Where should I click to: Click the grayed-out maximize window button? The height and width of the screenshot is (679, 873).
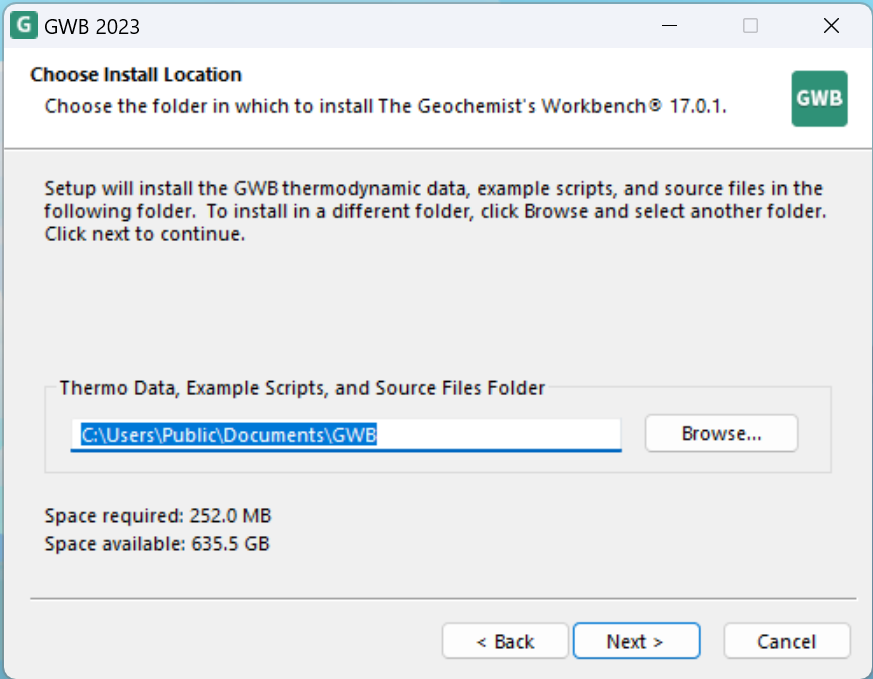pos(751,26)
